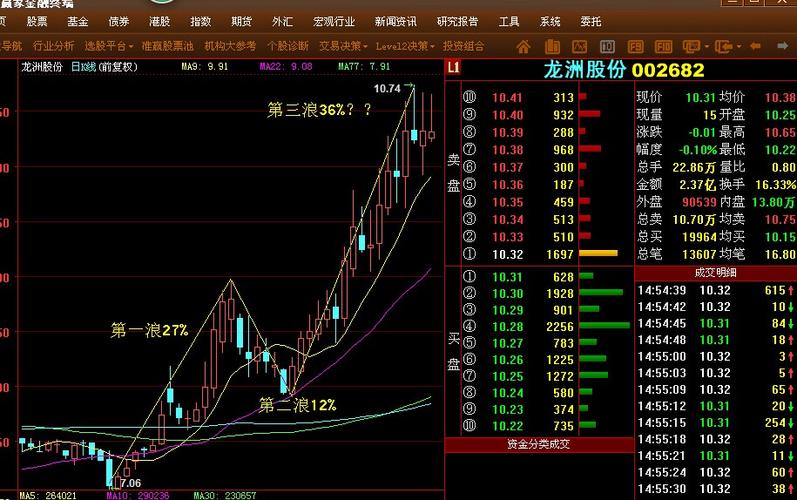Open the 指数 menu
The height and width of the screenshot is (500, 797).
click(201, 21)
